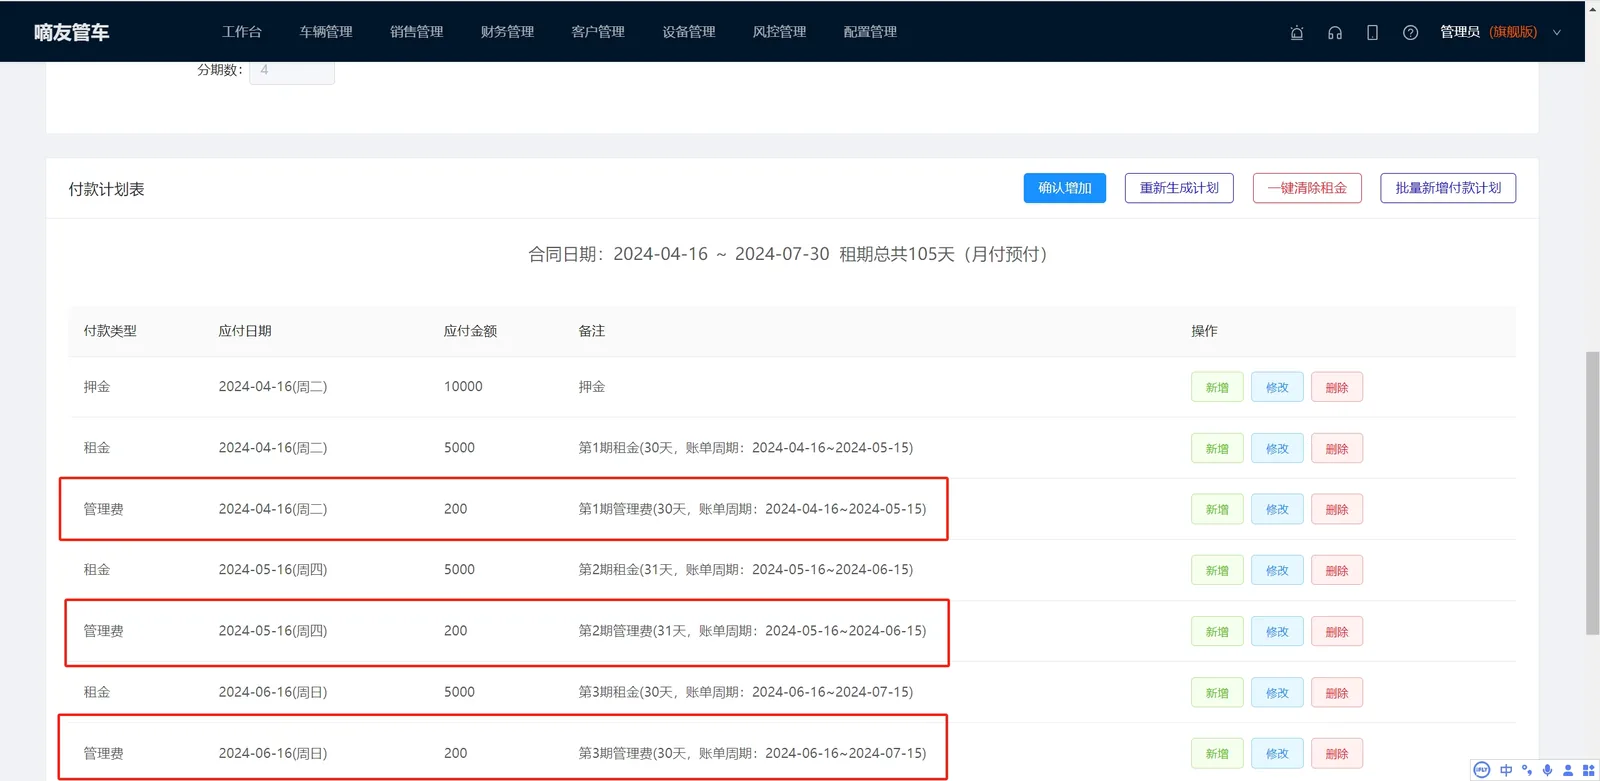Click the 批量新增付款计划 button
This screenshot has width=1600, height=781.
pyautogui.click(x=1448, y=188)
